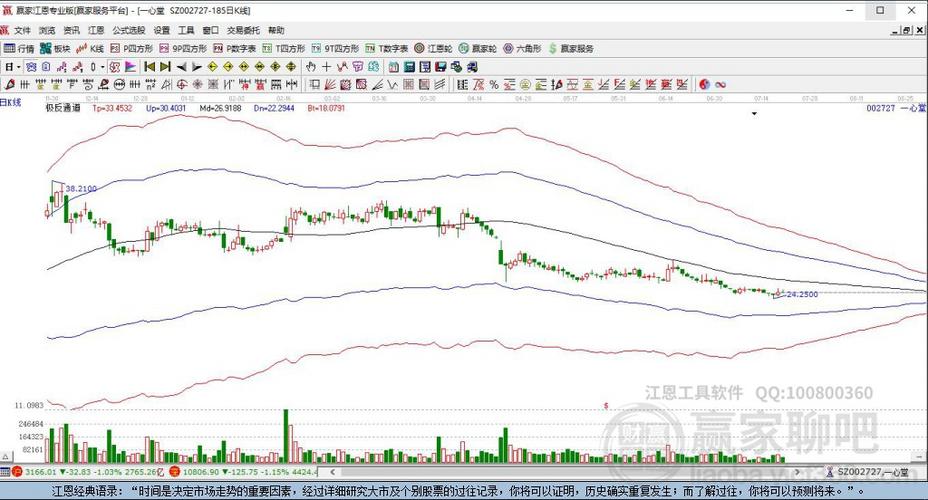The width and height of the screenshot is (928, 500).
Task: Click the teal calculator-like icon
Action: 409,67
